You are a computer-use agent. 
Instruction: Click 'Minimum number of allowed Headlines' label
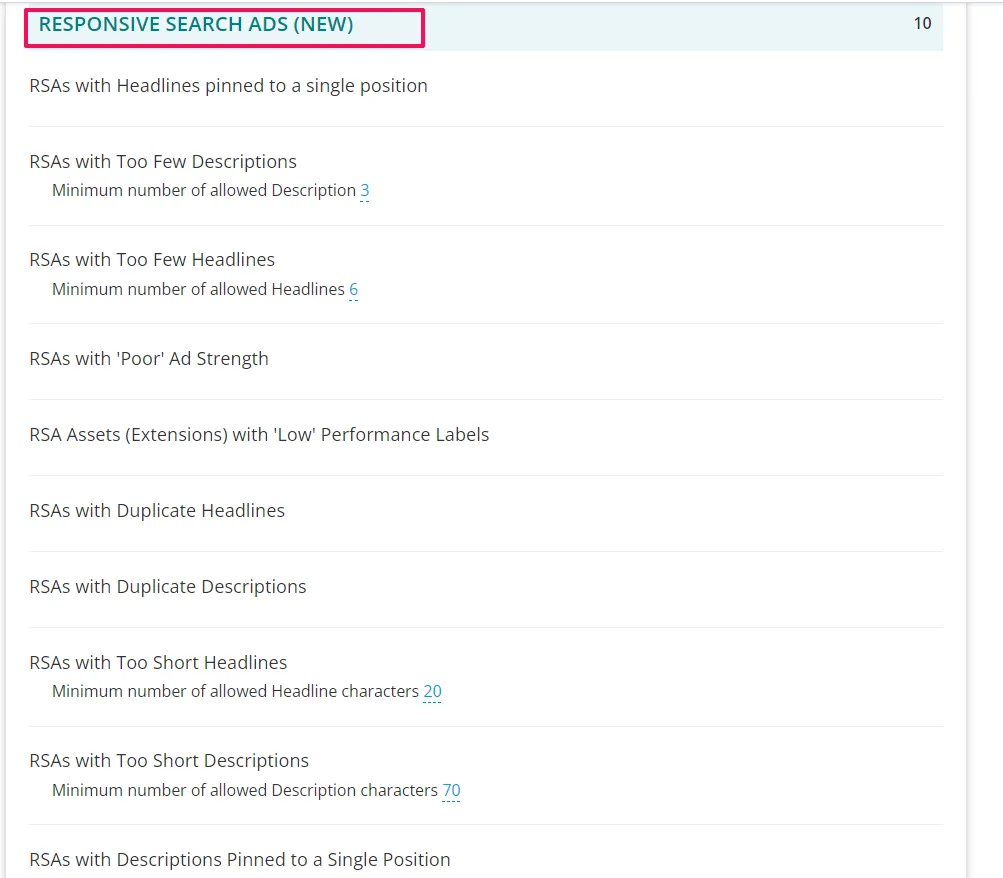click(198, 290)
